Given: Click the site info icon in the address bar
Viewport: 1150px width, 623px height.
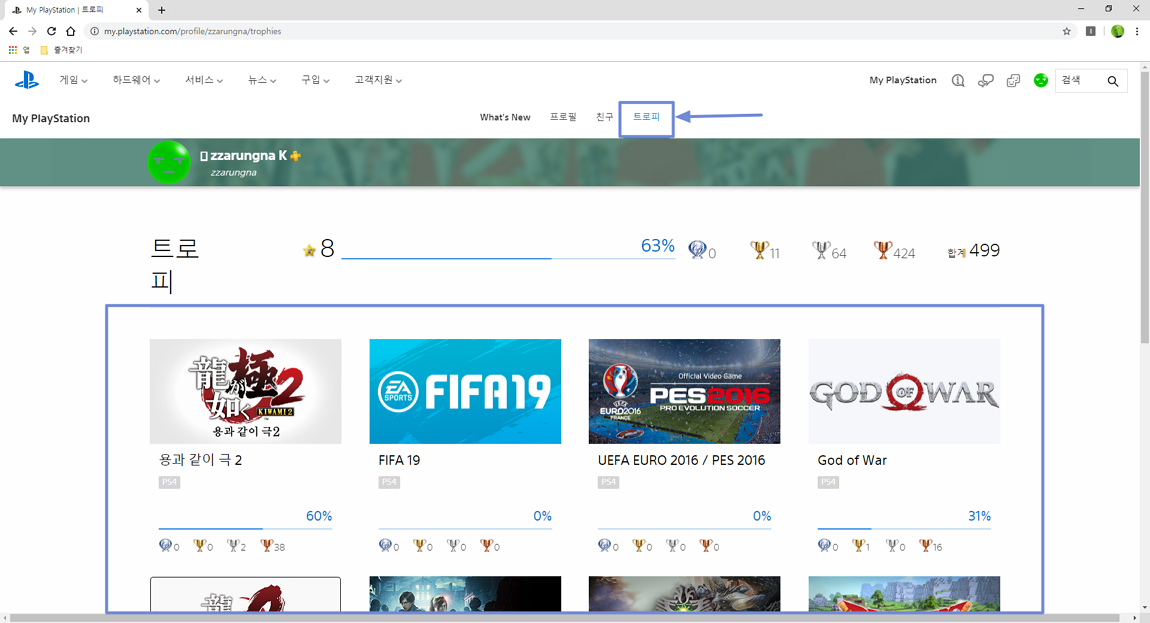Looking at the screenshot, I should [x=94, y=31].
